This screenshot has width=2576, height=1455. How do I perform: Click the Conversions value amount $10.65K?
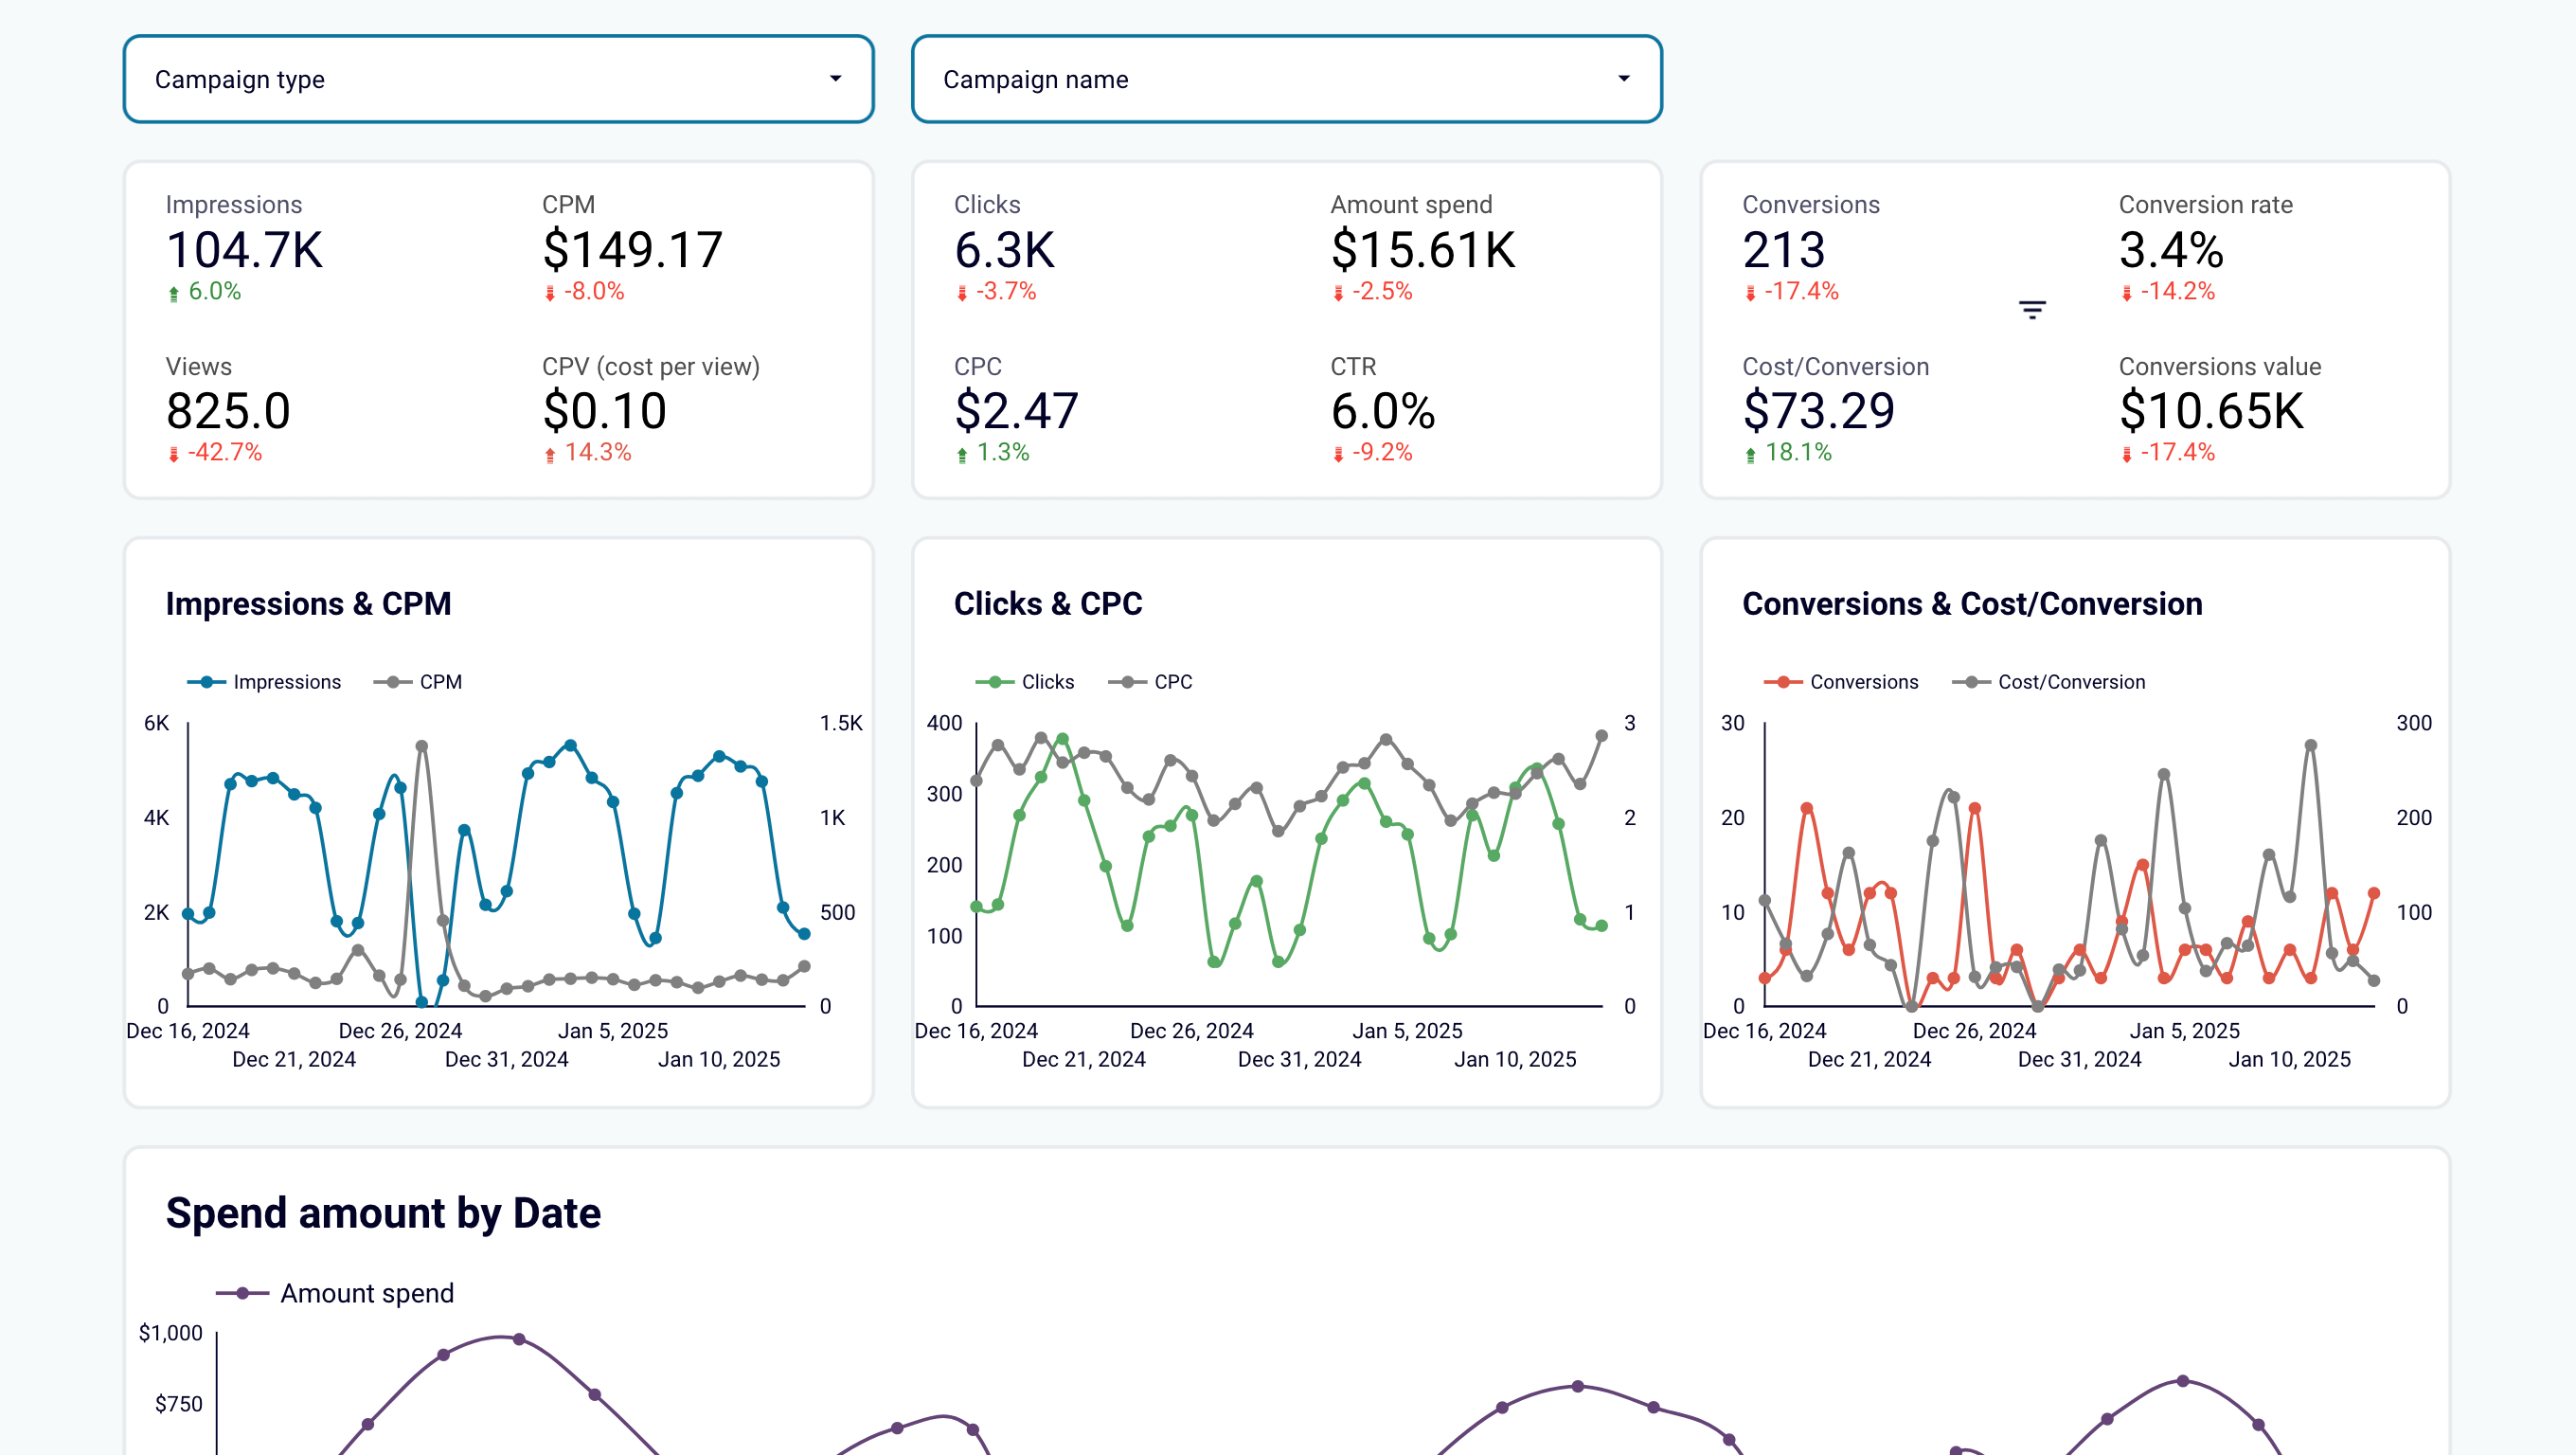(x=2211, y=411)
